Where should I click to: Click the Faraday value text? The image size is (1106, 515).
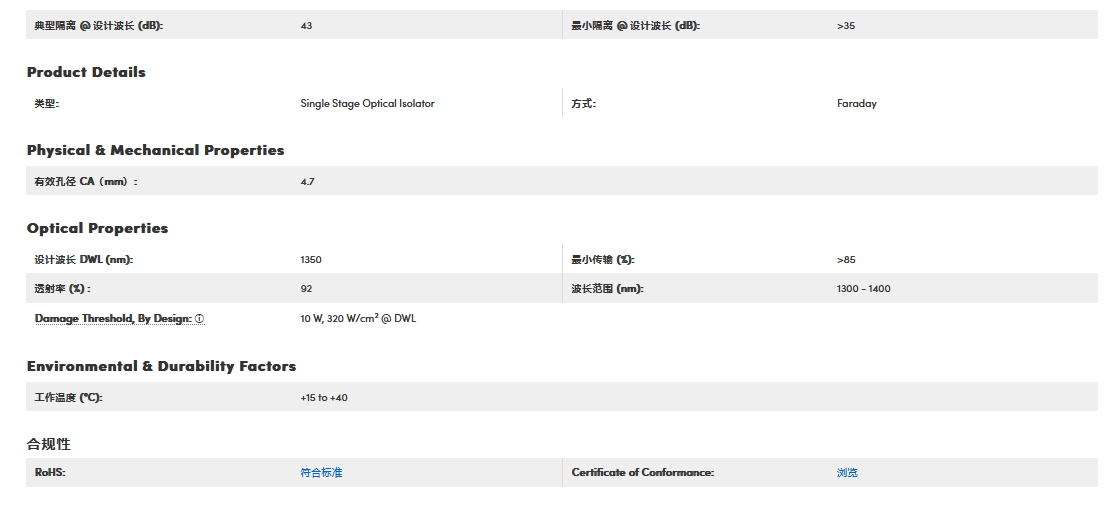click(856, 103)
